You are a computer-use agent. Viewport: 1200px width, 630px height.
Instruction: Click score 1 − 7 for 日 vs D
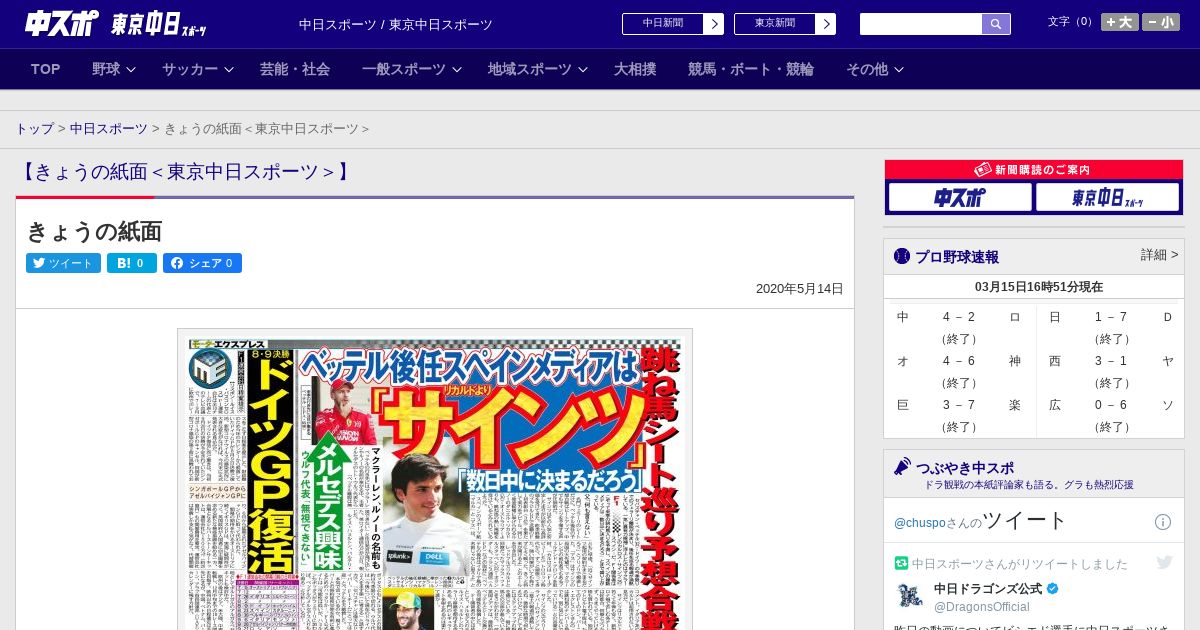click(x=1111, y=317)
